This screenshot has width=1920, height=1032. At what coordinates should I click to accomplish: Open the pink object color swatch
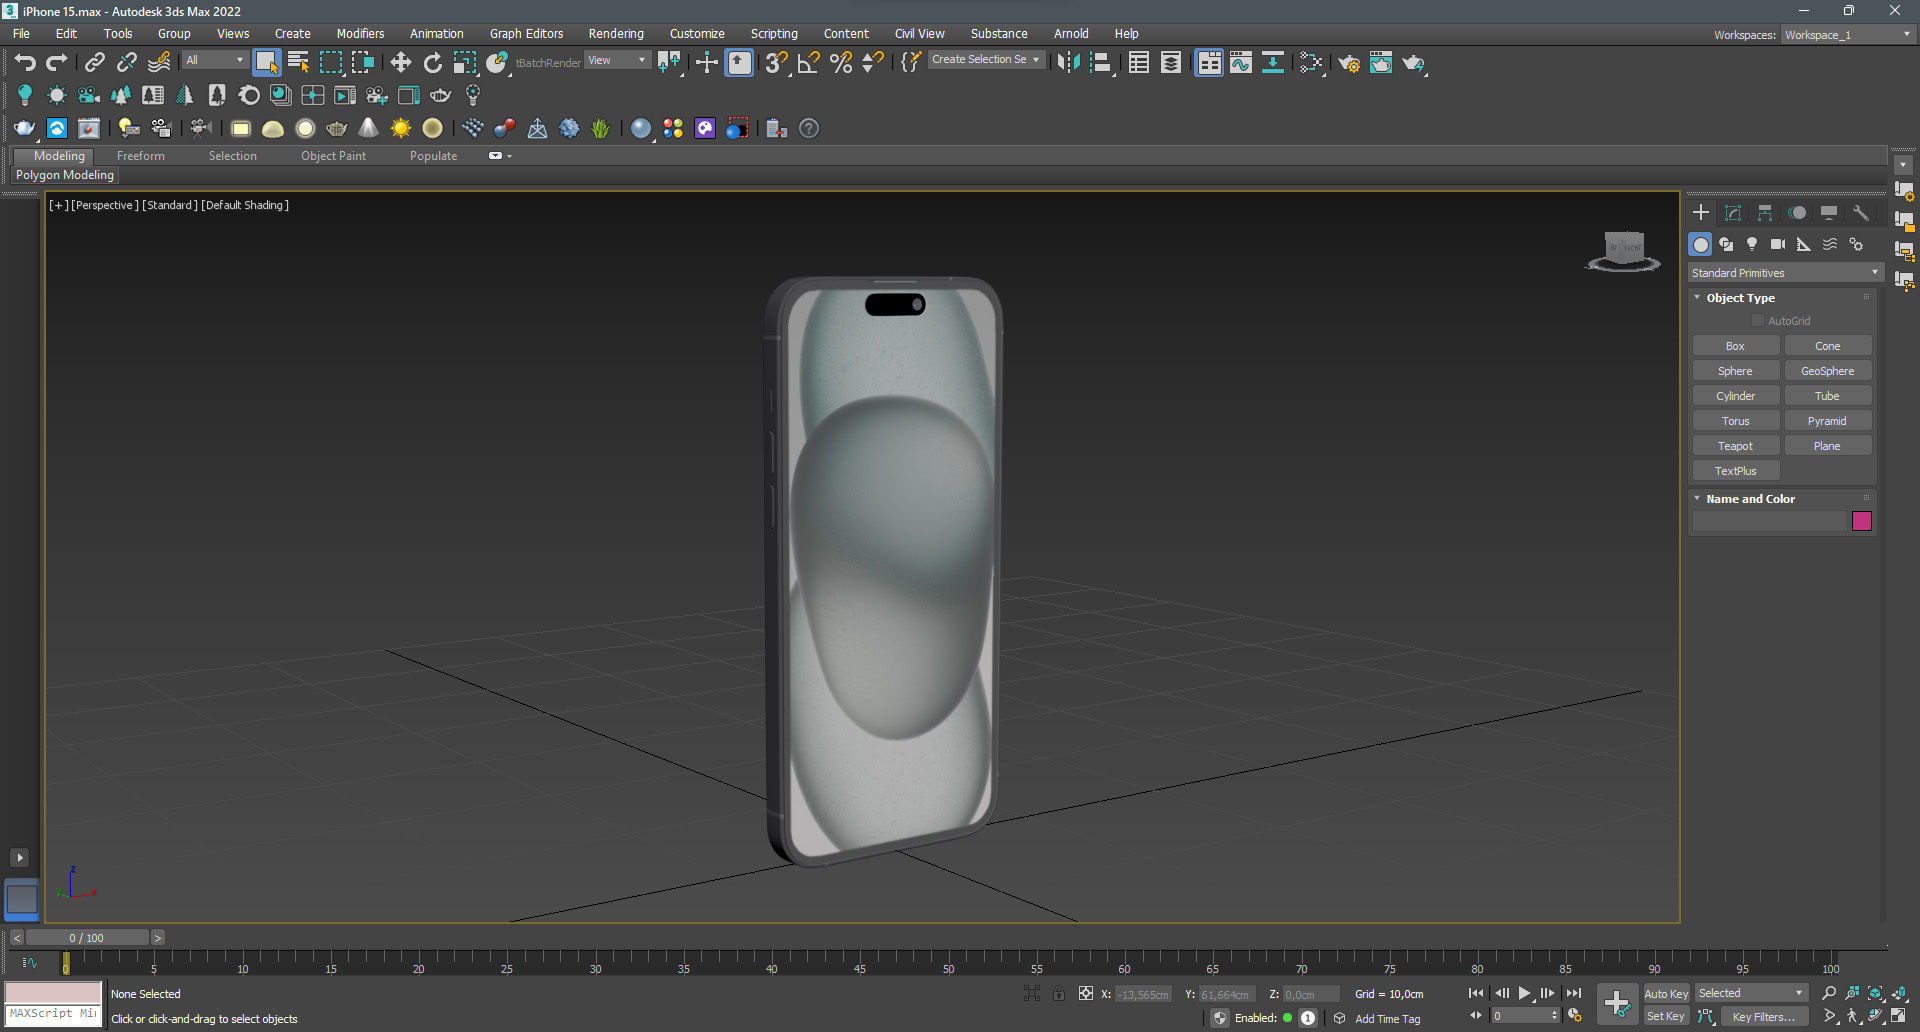coord(1861,521)
